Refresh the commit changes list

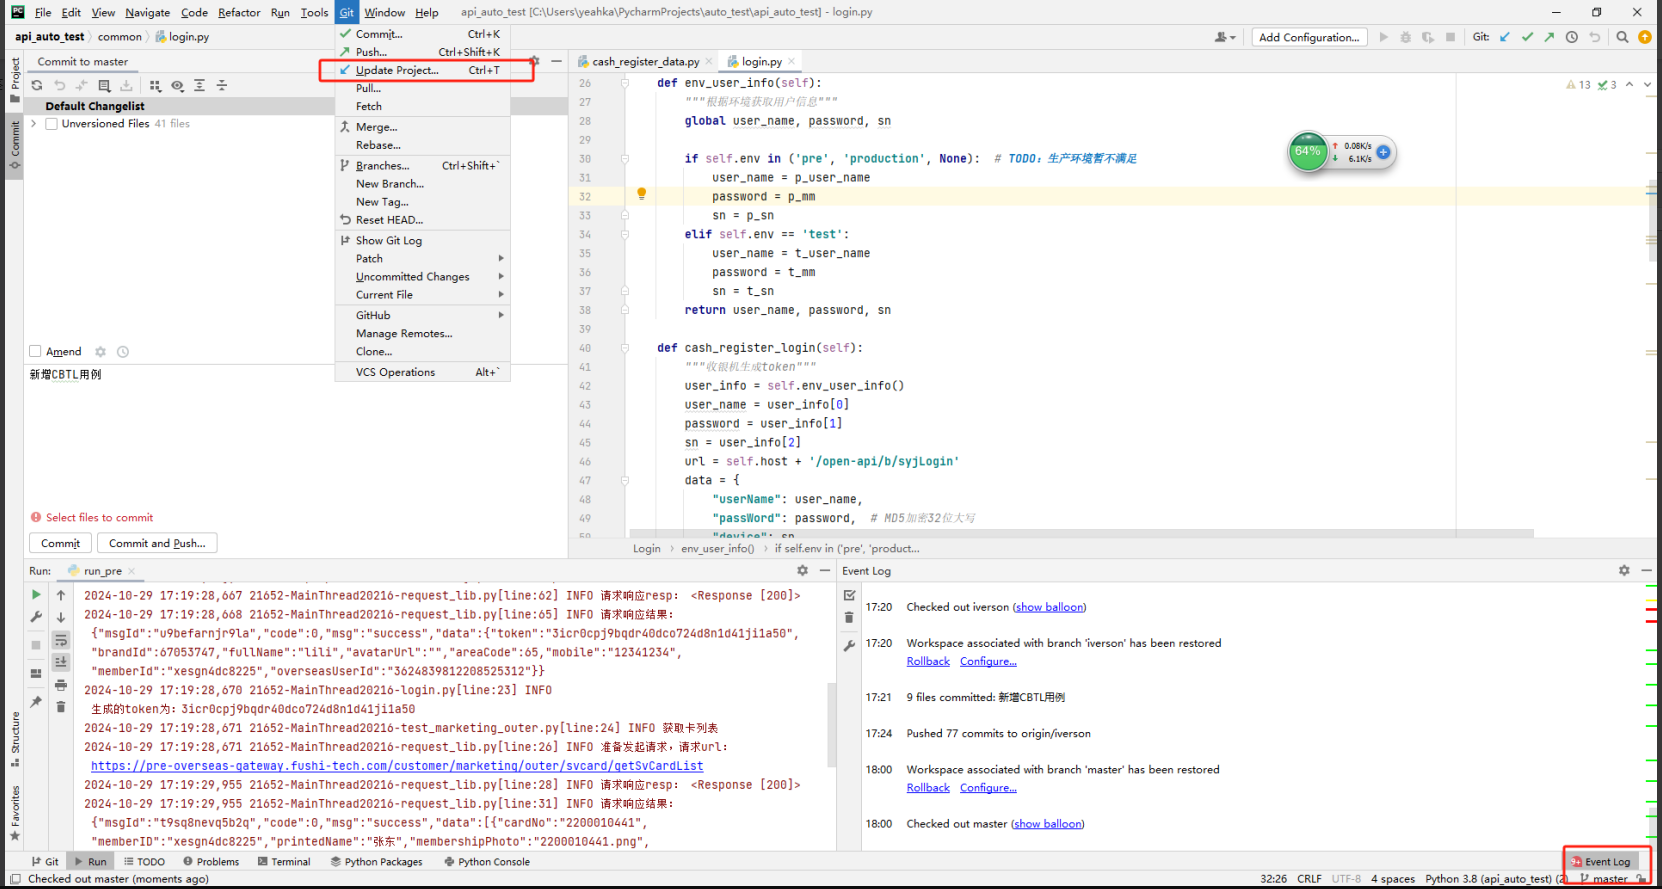37,86
